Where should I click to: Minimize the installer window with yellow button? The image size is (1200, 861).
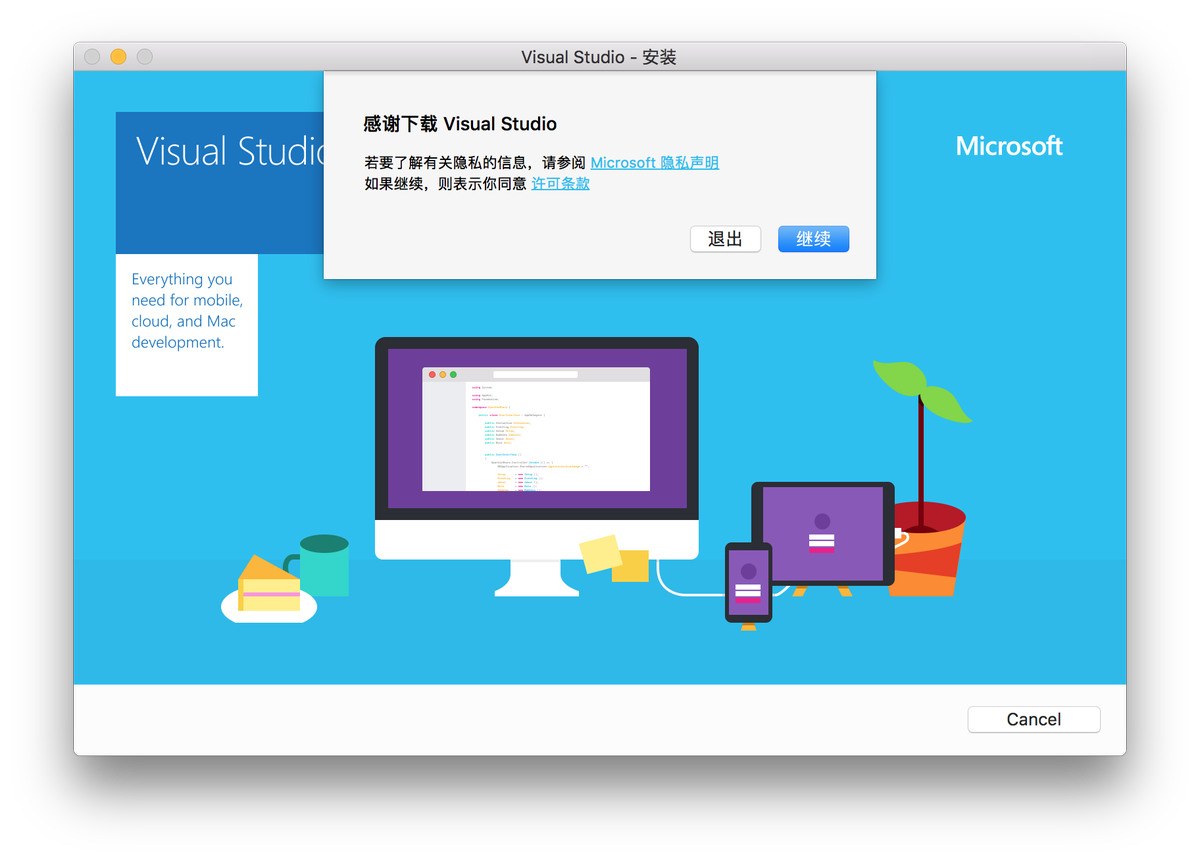click(x=118, y=57)
